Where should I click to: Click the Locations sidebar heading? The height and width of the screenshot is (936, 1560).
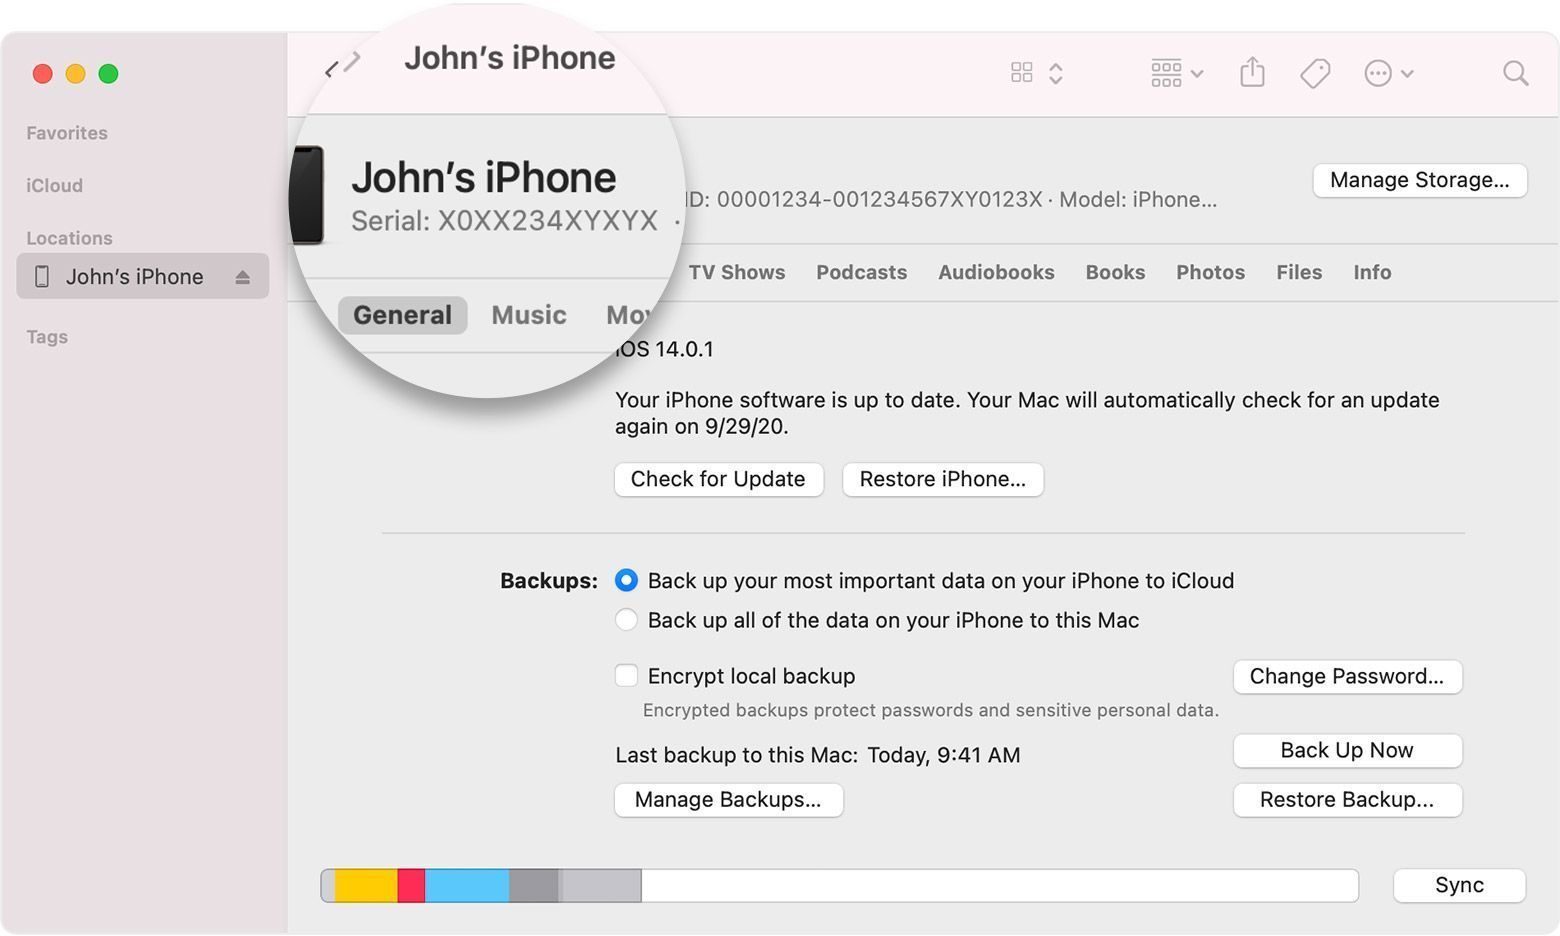(69, 238)
